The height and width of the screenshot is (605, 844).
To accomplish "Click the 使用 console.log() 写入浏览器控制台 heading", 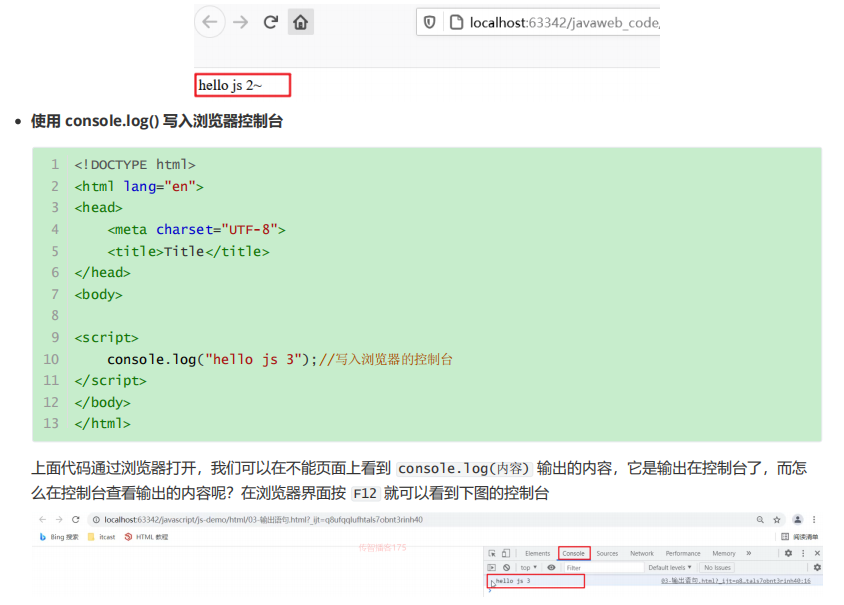I will (157, 121).
